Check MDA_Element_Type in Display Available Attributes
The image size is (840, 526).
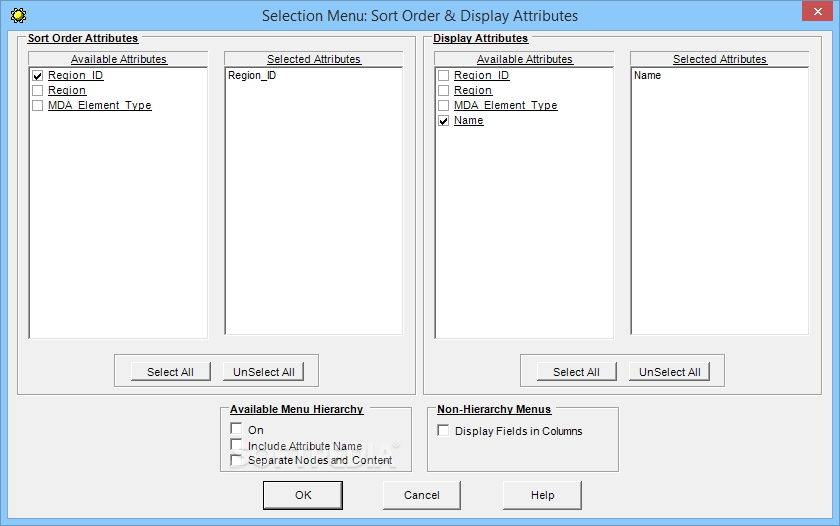pos(444,106)
